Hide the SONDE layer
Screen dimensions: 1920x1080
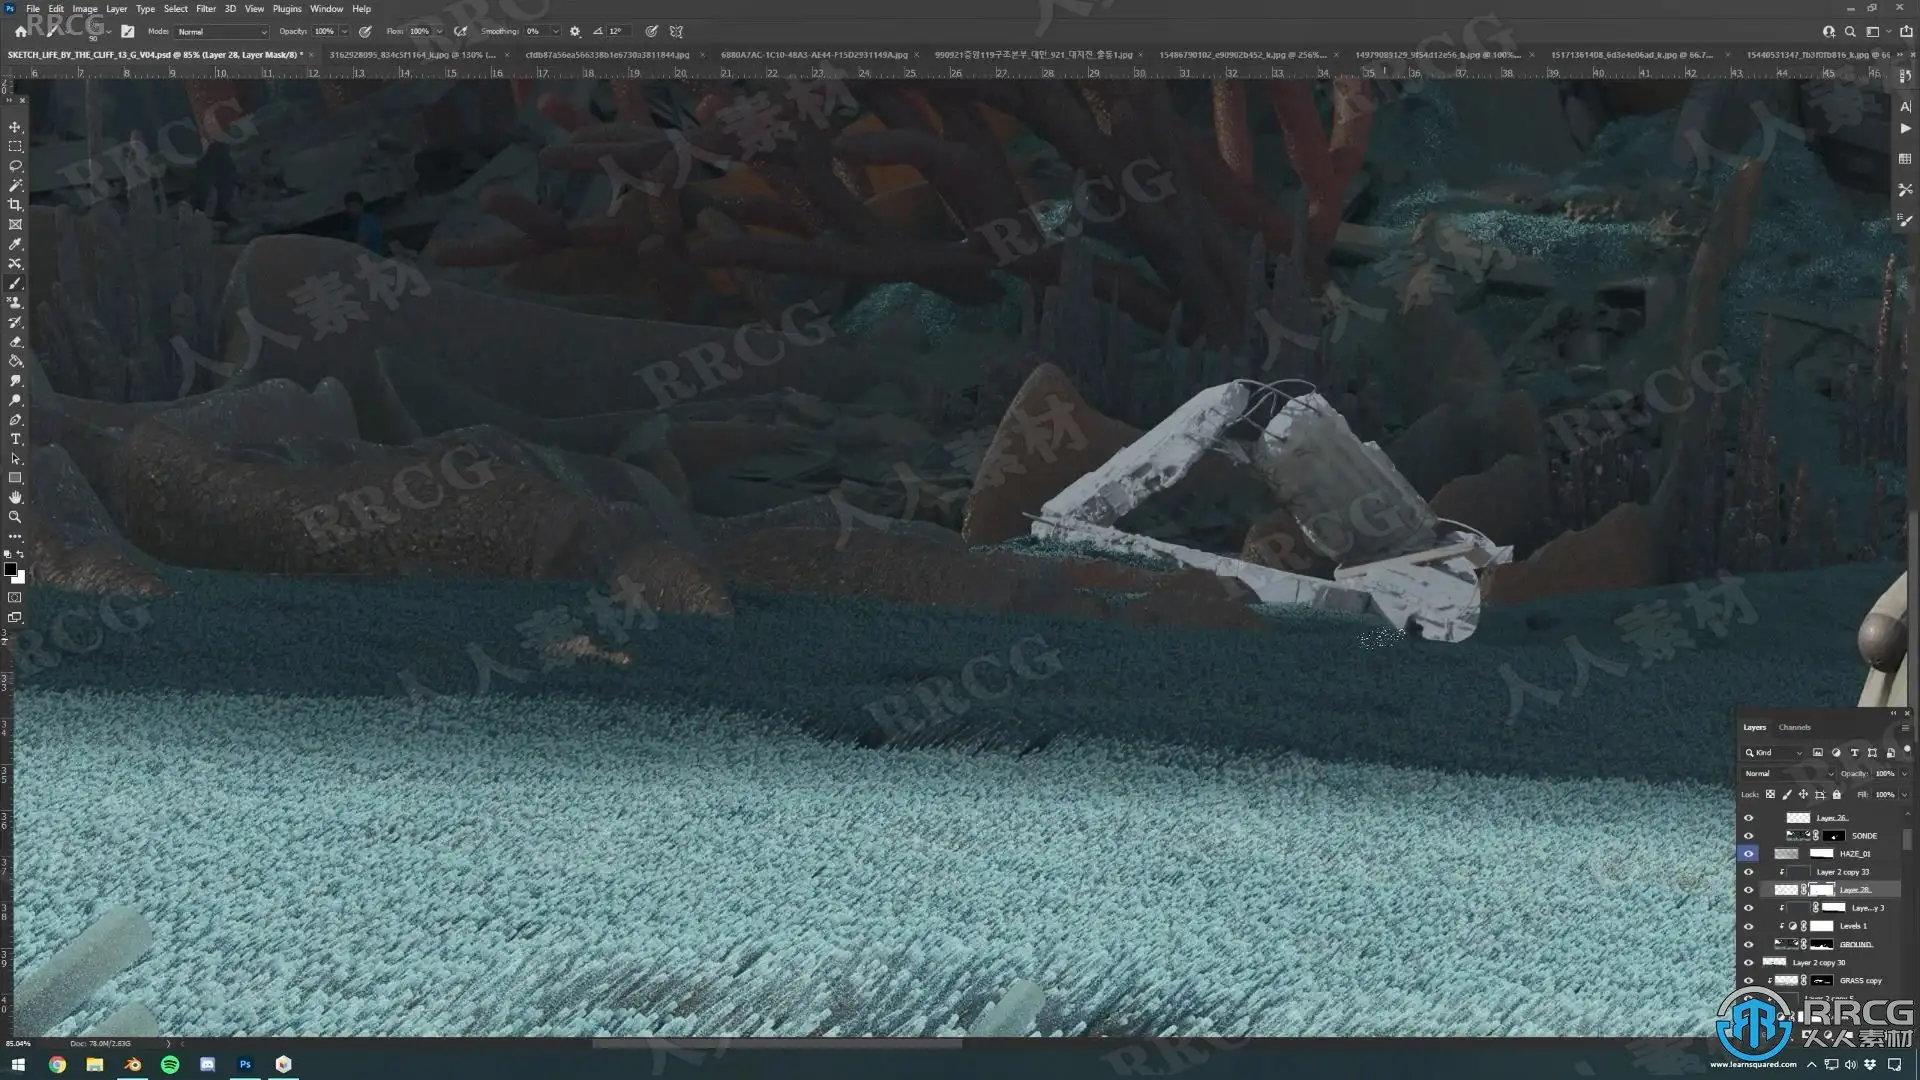1748,836
